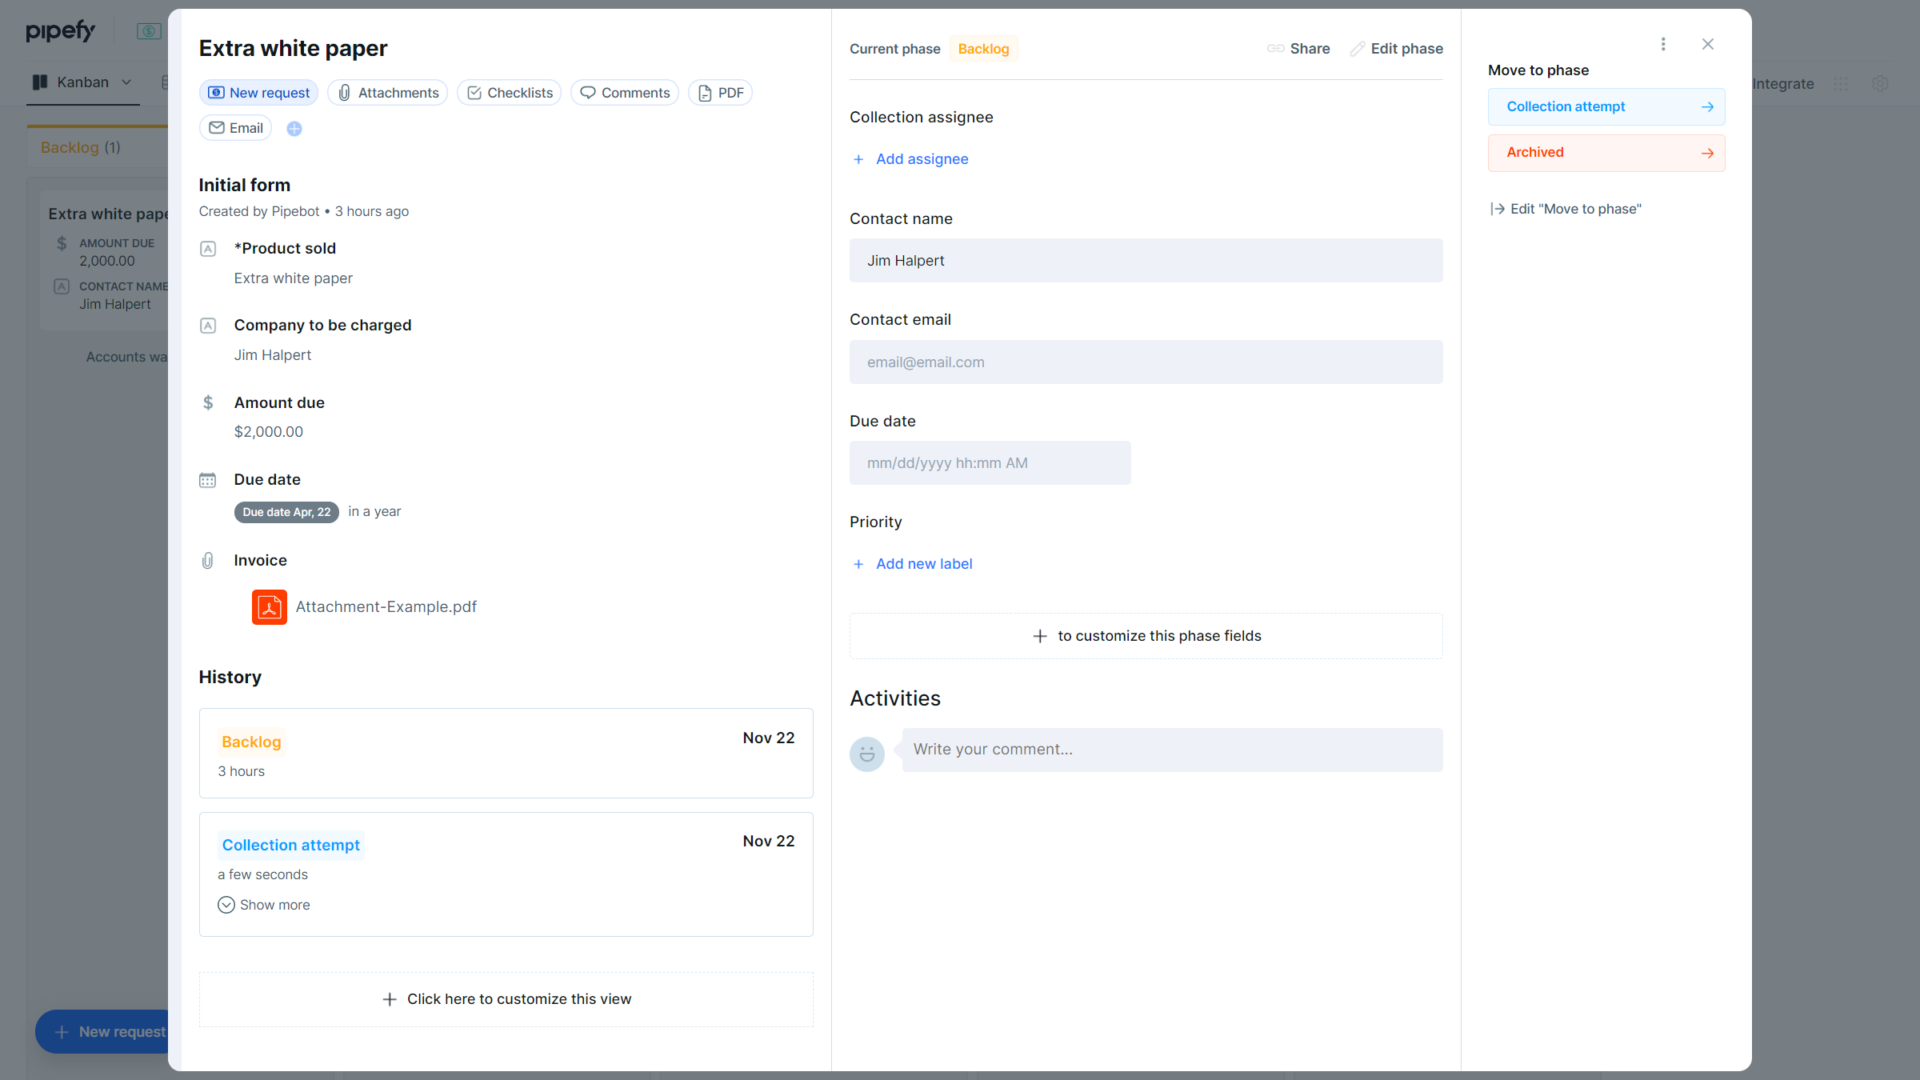This screenshot has width=1920, height=1080.
Task: Click the Add assignee link
Action: click(909, 159)
